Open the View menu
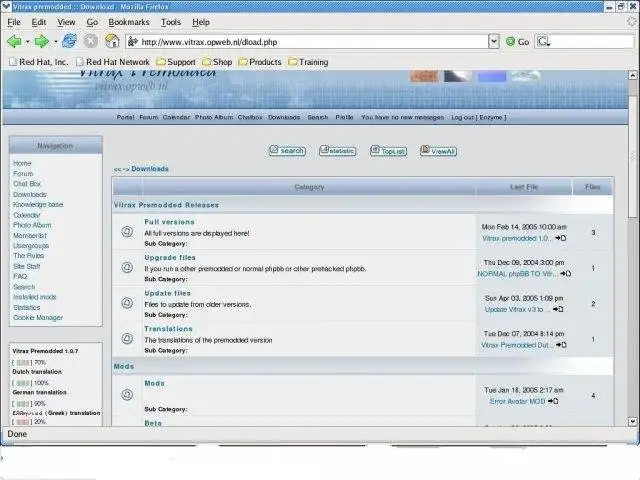The image size is (640, 480). [66, 22]
